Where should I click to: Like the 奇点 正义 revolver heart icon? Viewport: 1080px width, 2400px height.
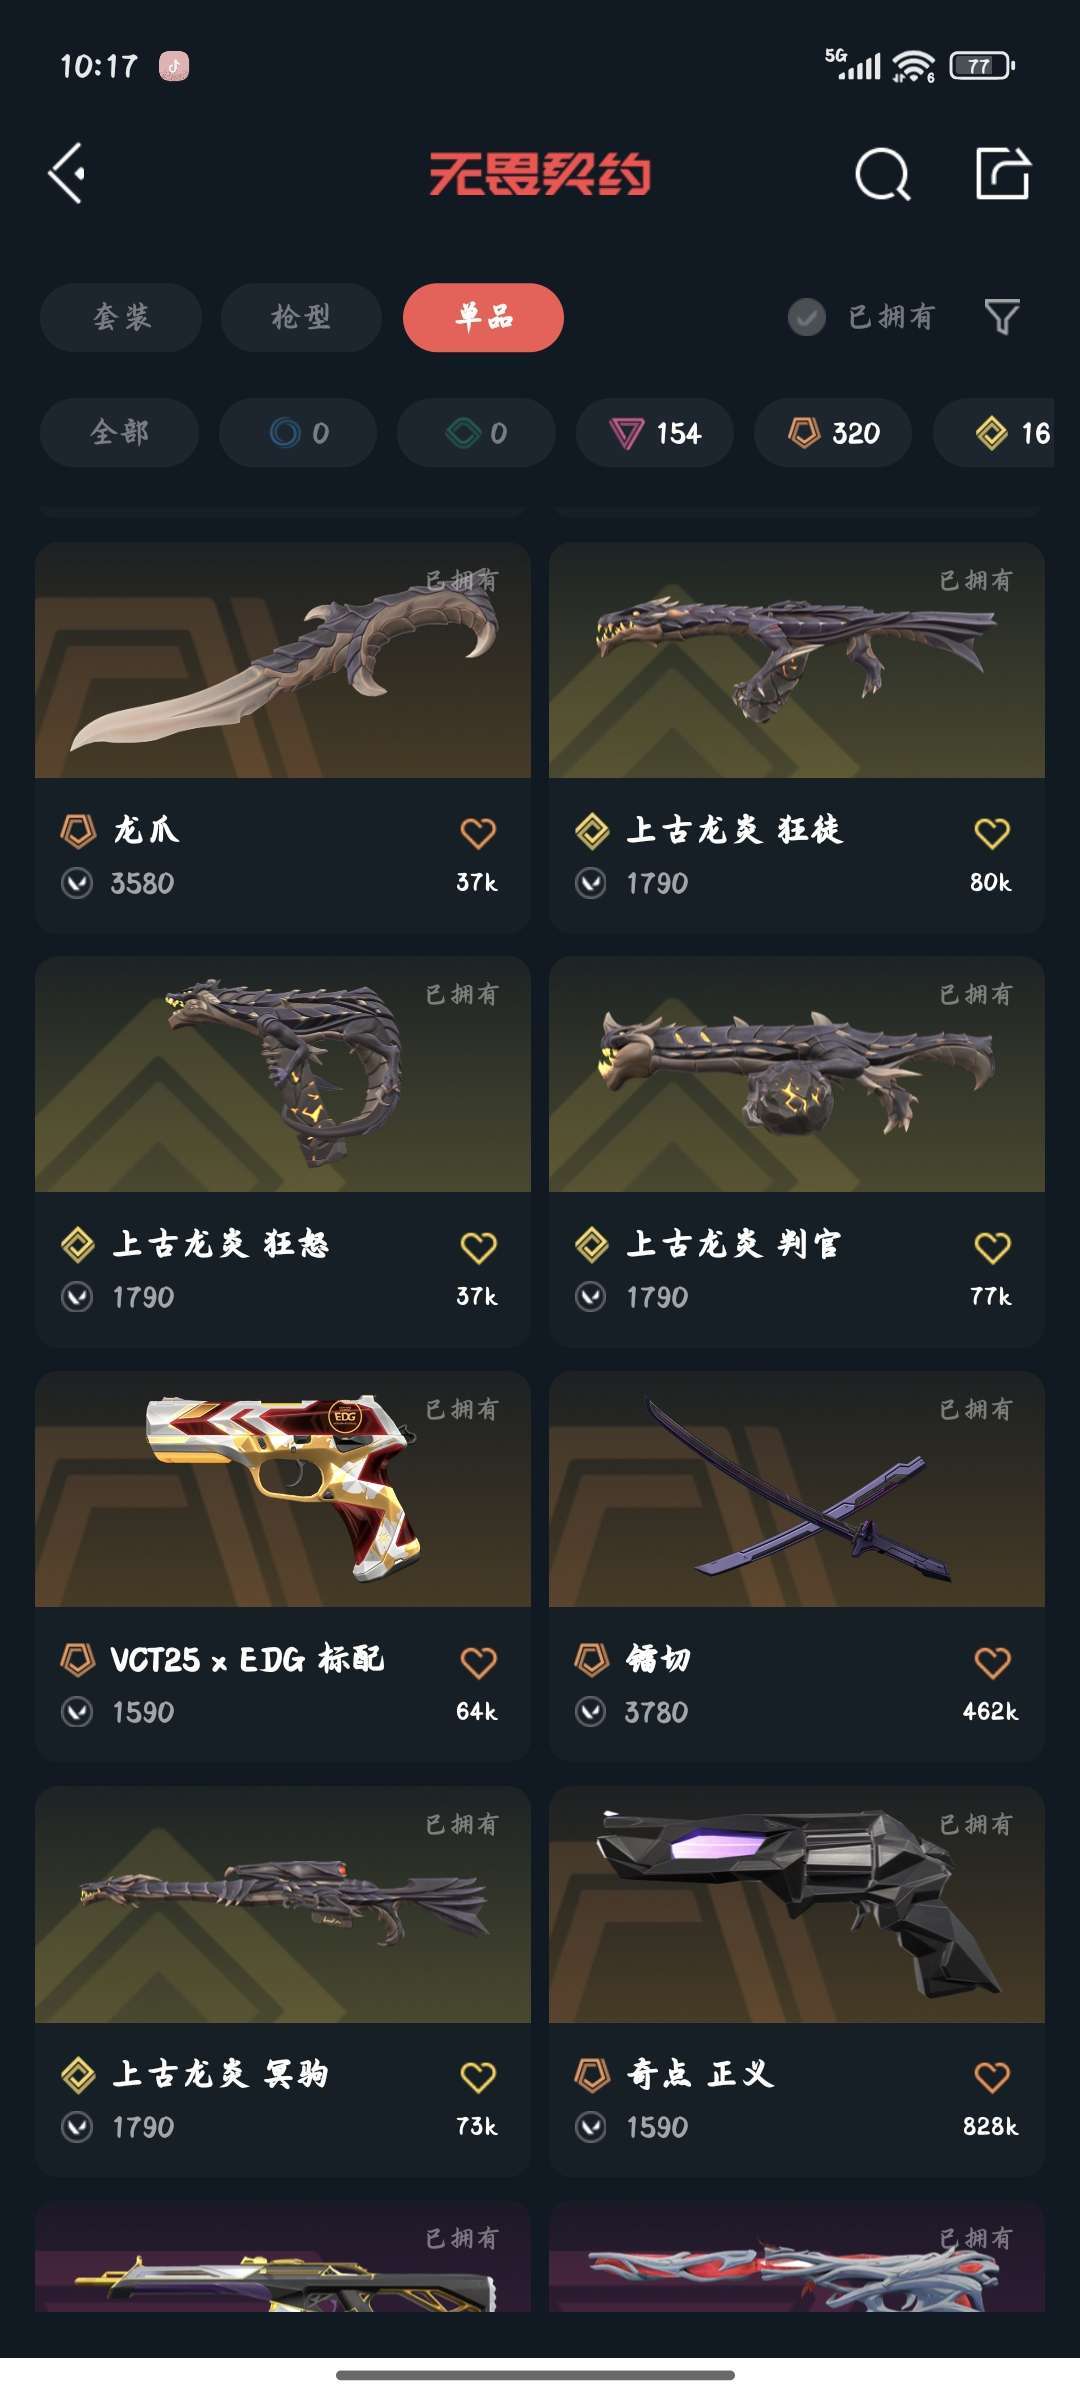click(x=992, y=2077)
